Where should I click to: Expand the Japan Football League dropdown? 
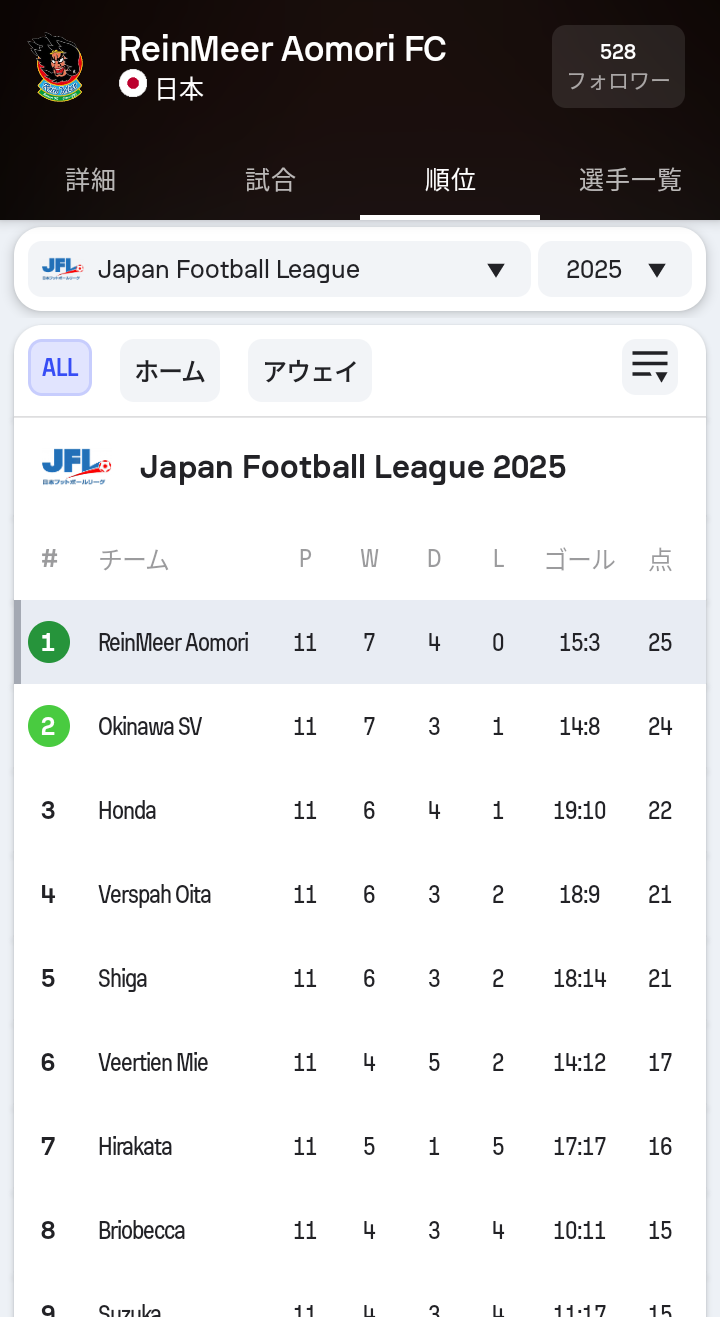(279, 269)
